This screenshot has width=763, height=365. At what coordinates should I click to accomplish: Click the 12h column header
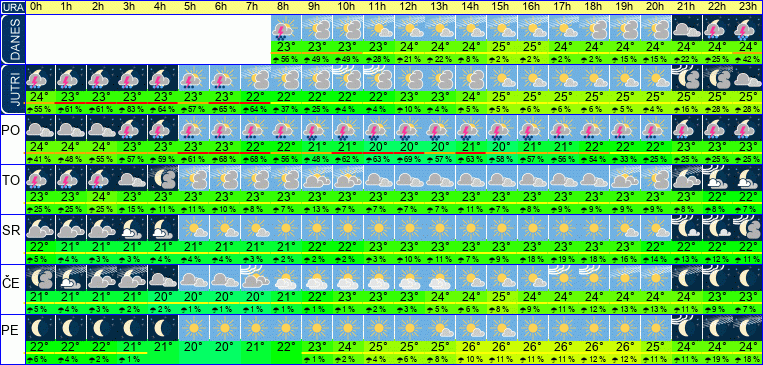[408, 7]
